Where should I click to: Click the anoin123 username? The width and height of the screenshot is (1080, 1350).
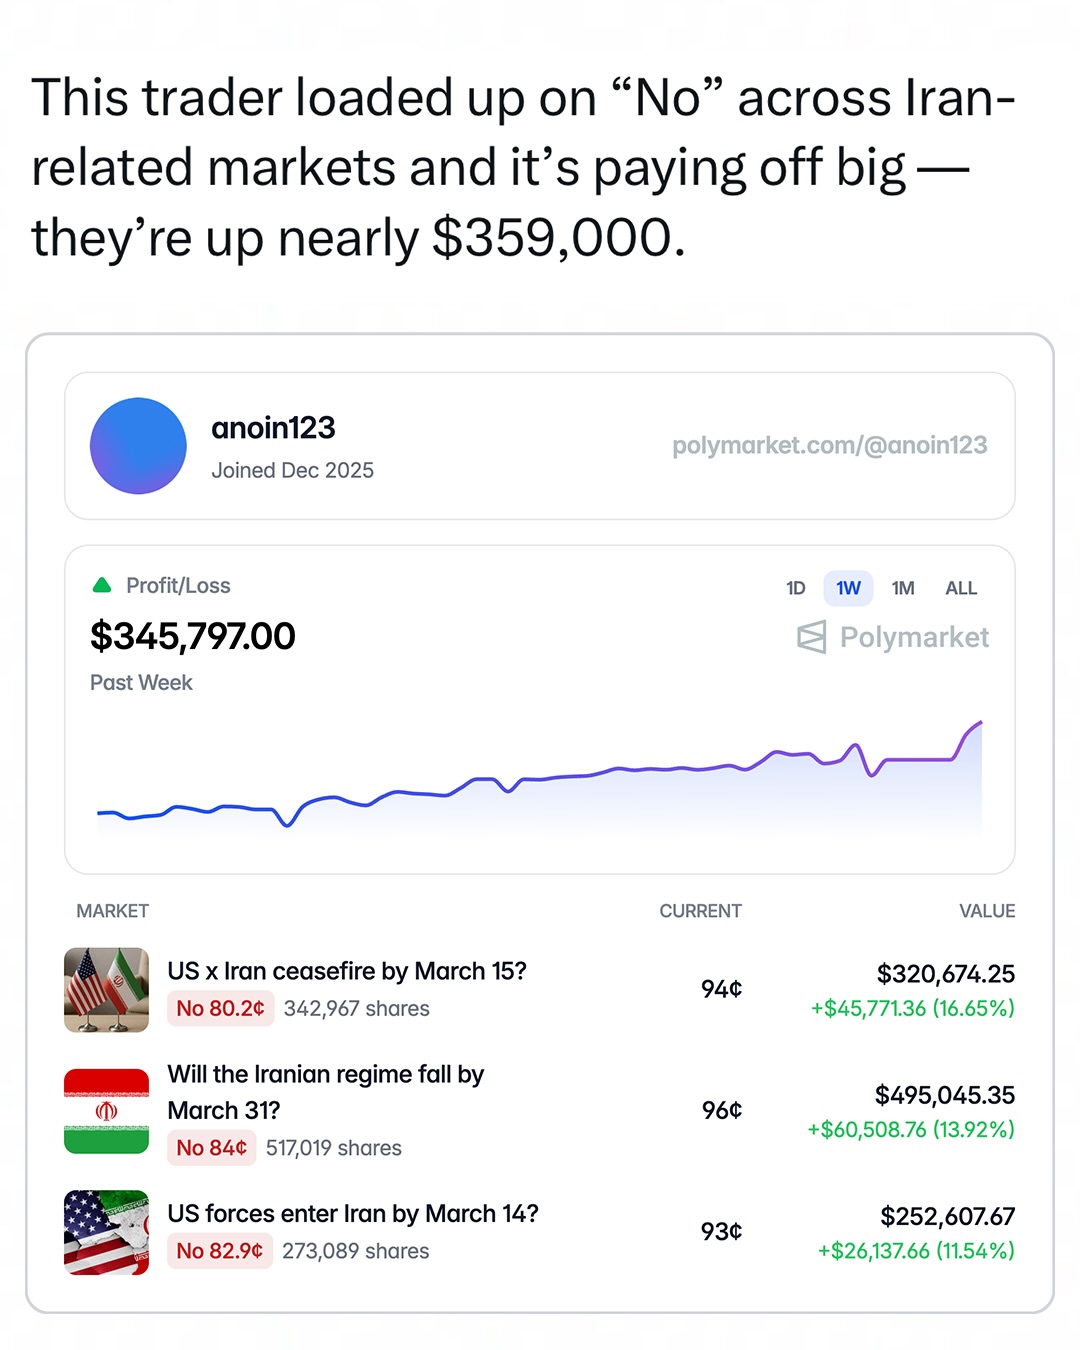pyautogui.click(x=273, y=428)
